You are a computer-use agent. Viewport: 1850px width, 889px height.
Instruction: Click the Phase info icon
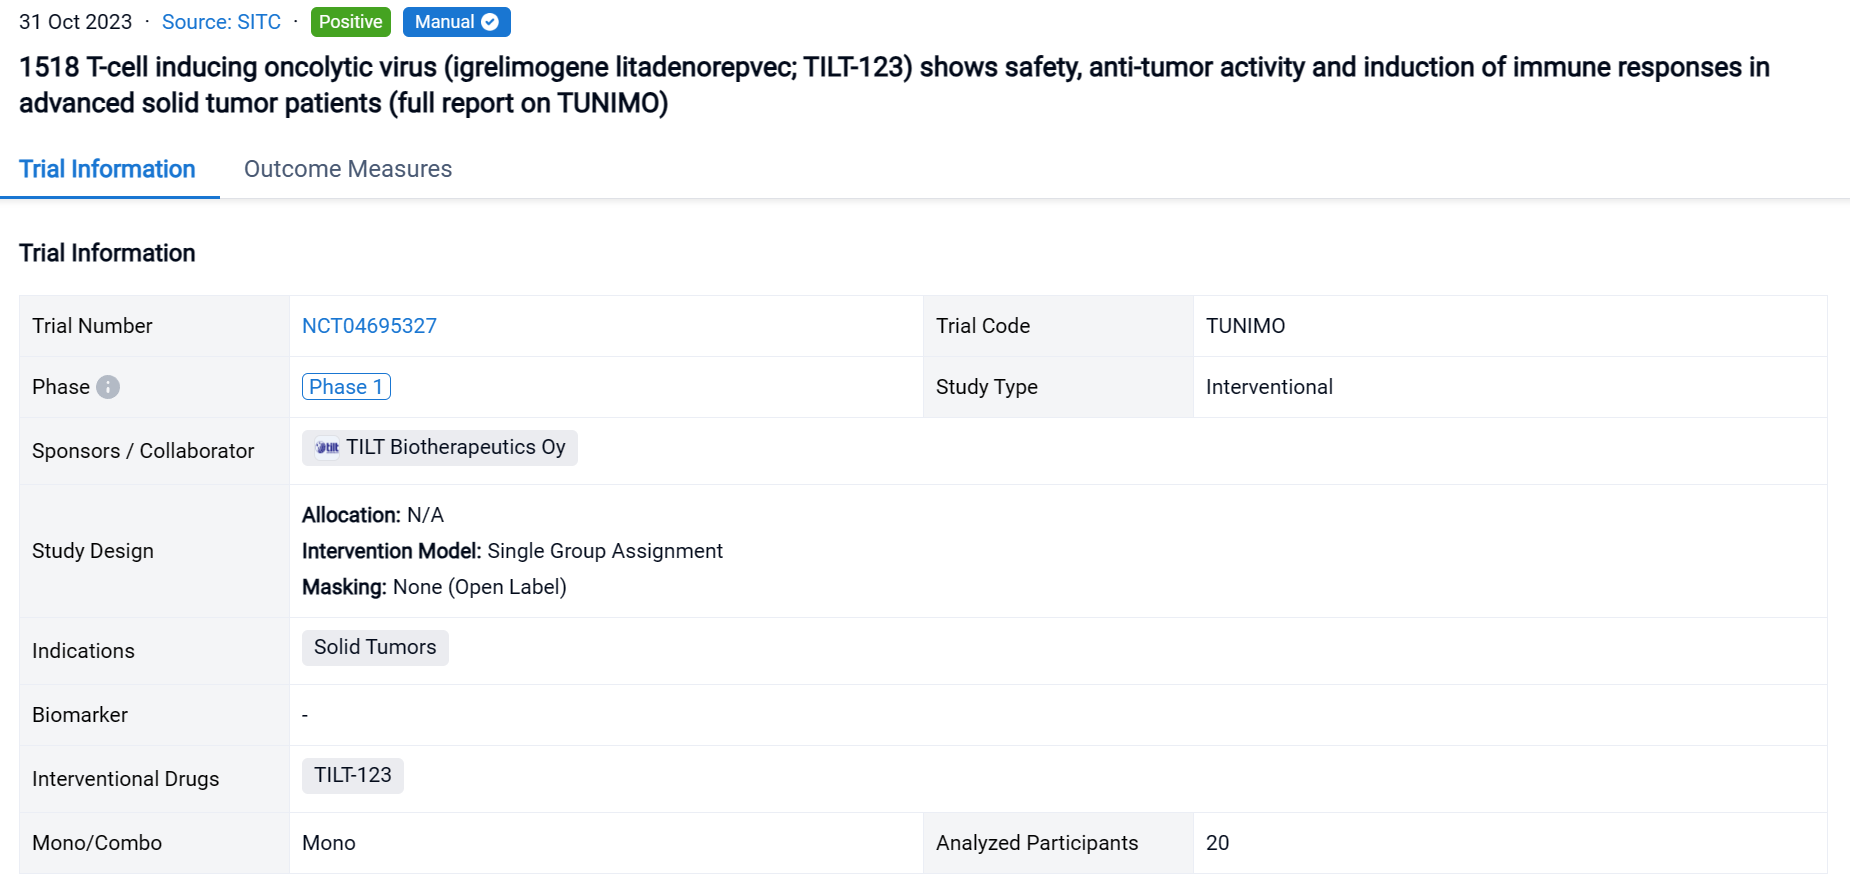(x=108, y=387)
